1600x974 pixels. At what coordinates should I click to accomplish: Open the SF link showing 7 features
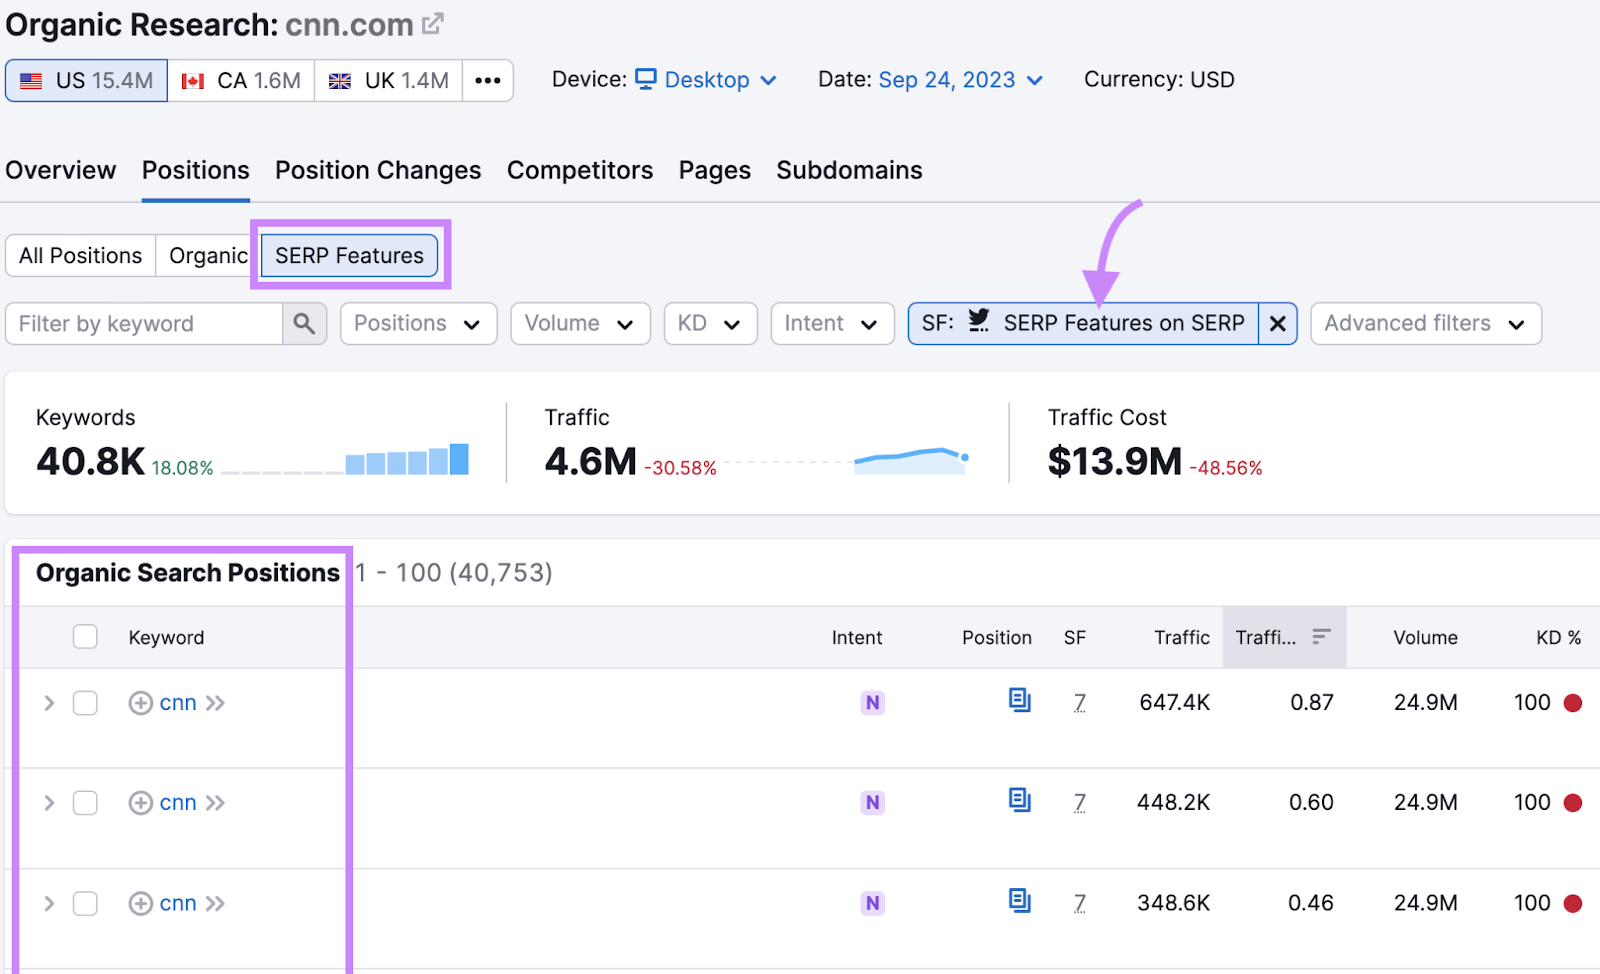1080,702
